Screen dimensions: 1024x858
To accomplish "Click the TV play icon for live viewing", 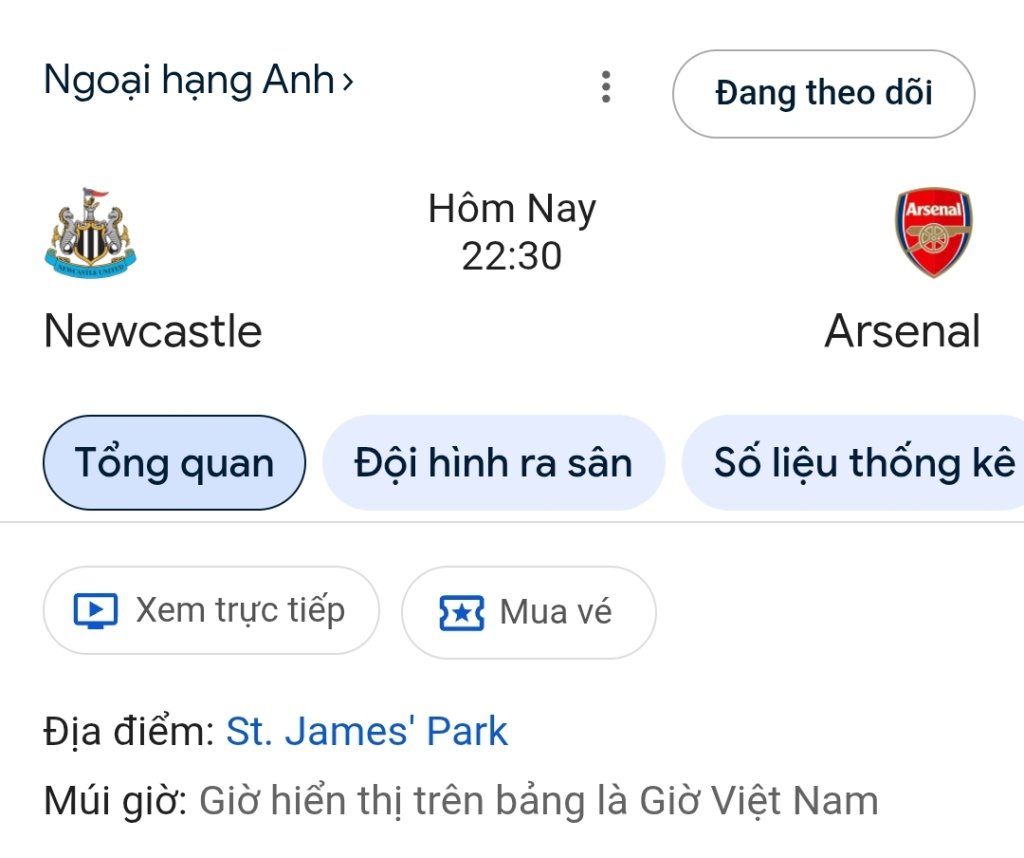I will click(x=96, y=610).
